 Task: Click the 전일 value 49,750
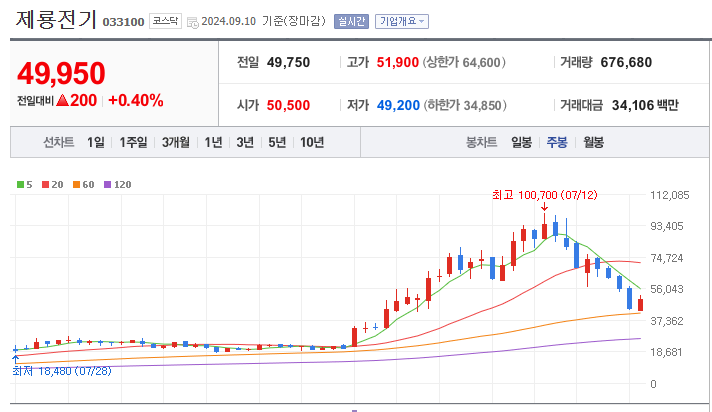288,62
